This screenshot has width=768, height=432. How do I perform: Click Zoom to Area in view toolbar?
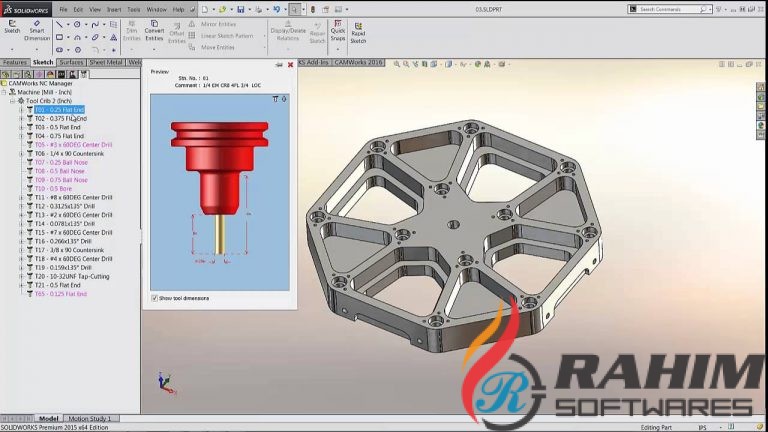point(406,64)
